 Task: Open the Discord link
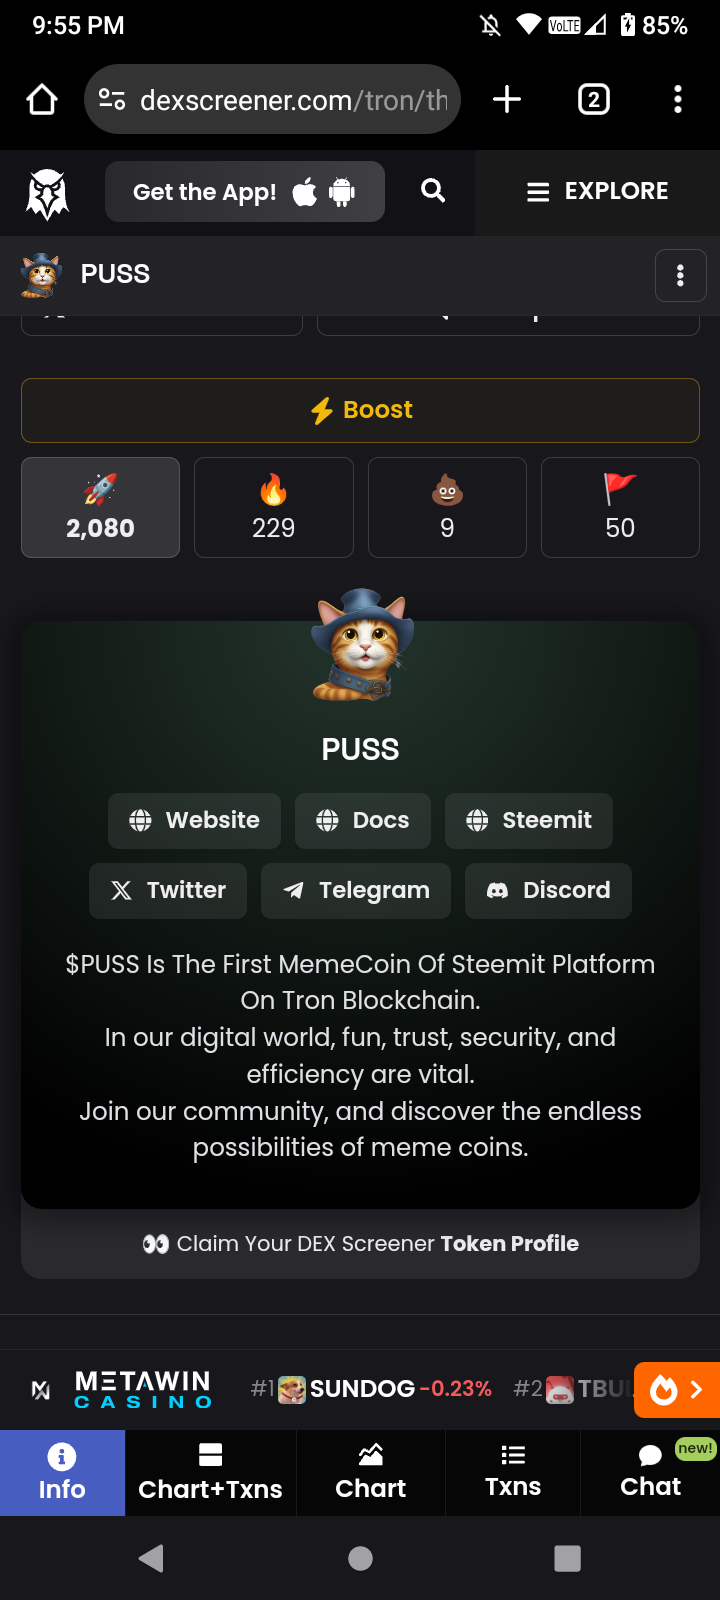[x=548, y=890]
